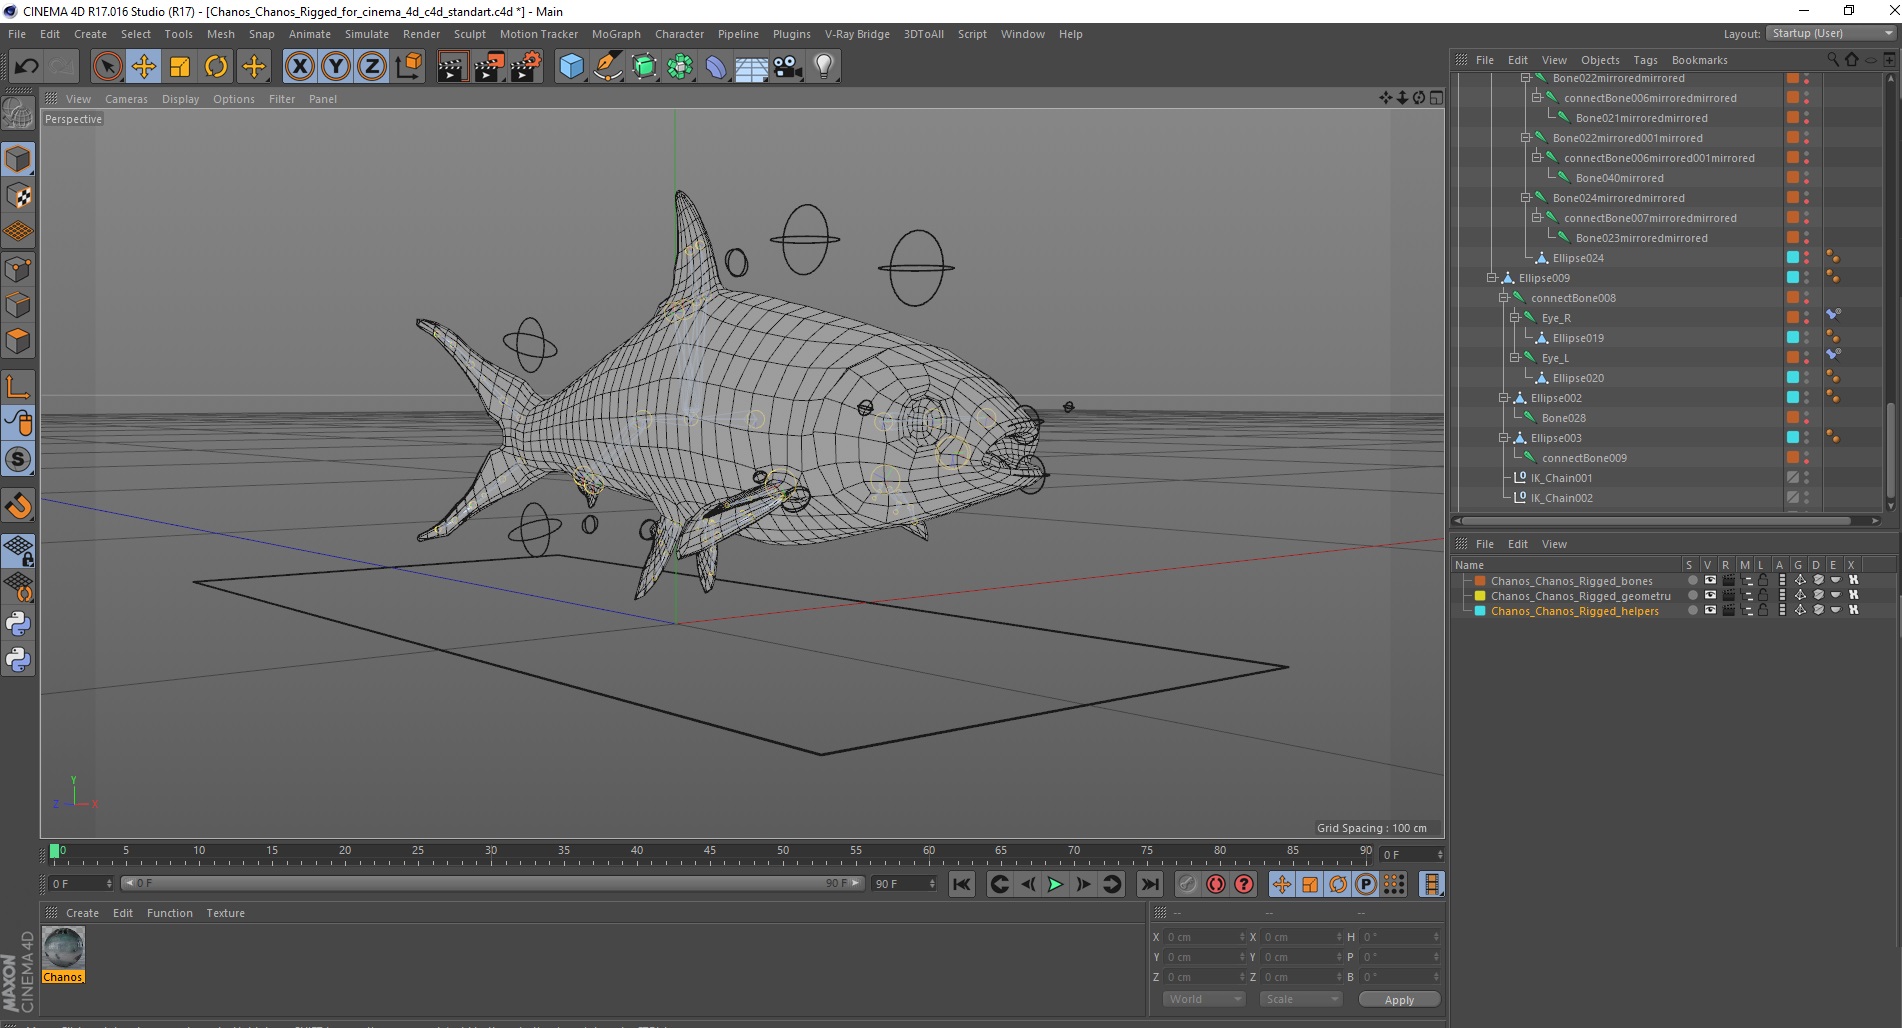Toggle visibility of Chanos_Chanos_Rigged_geometru layer

tap(1710, 596)
